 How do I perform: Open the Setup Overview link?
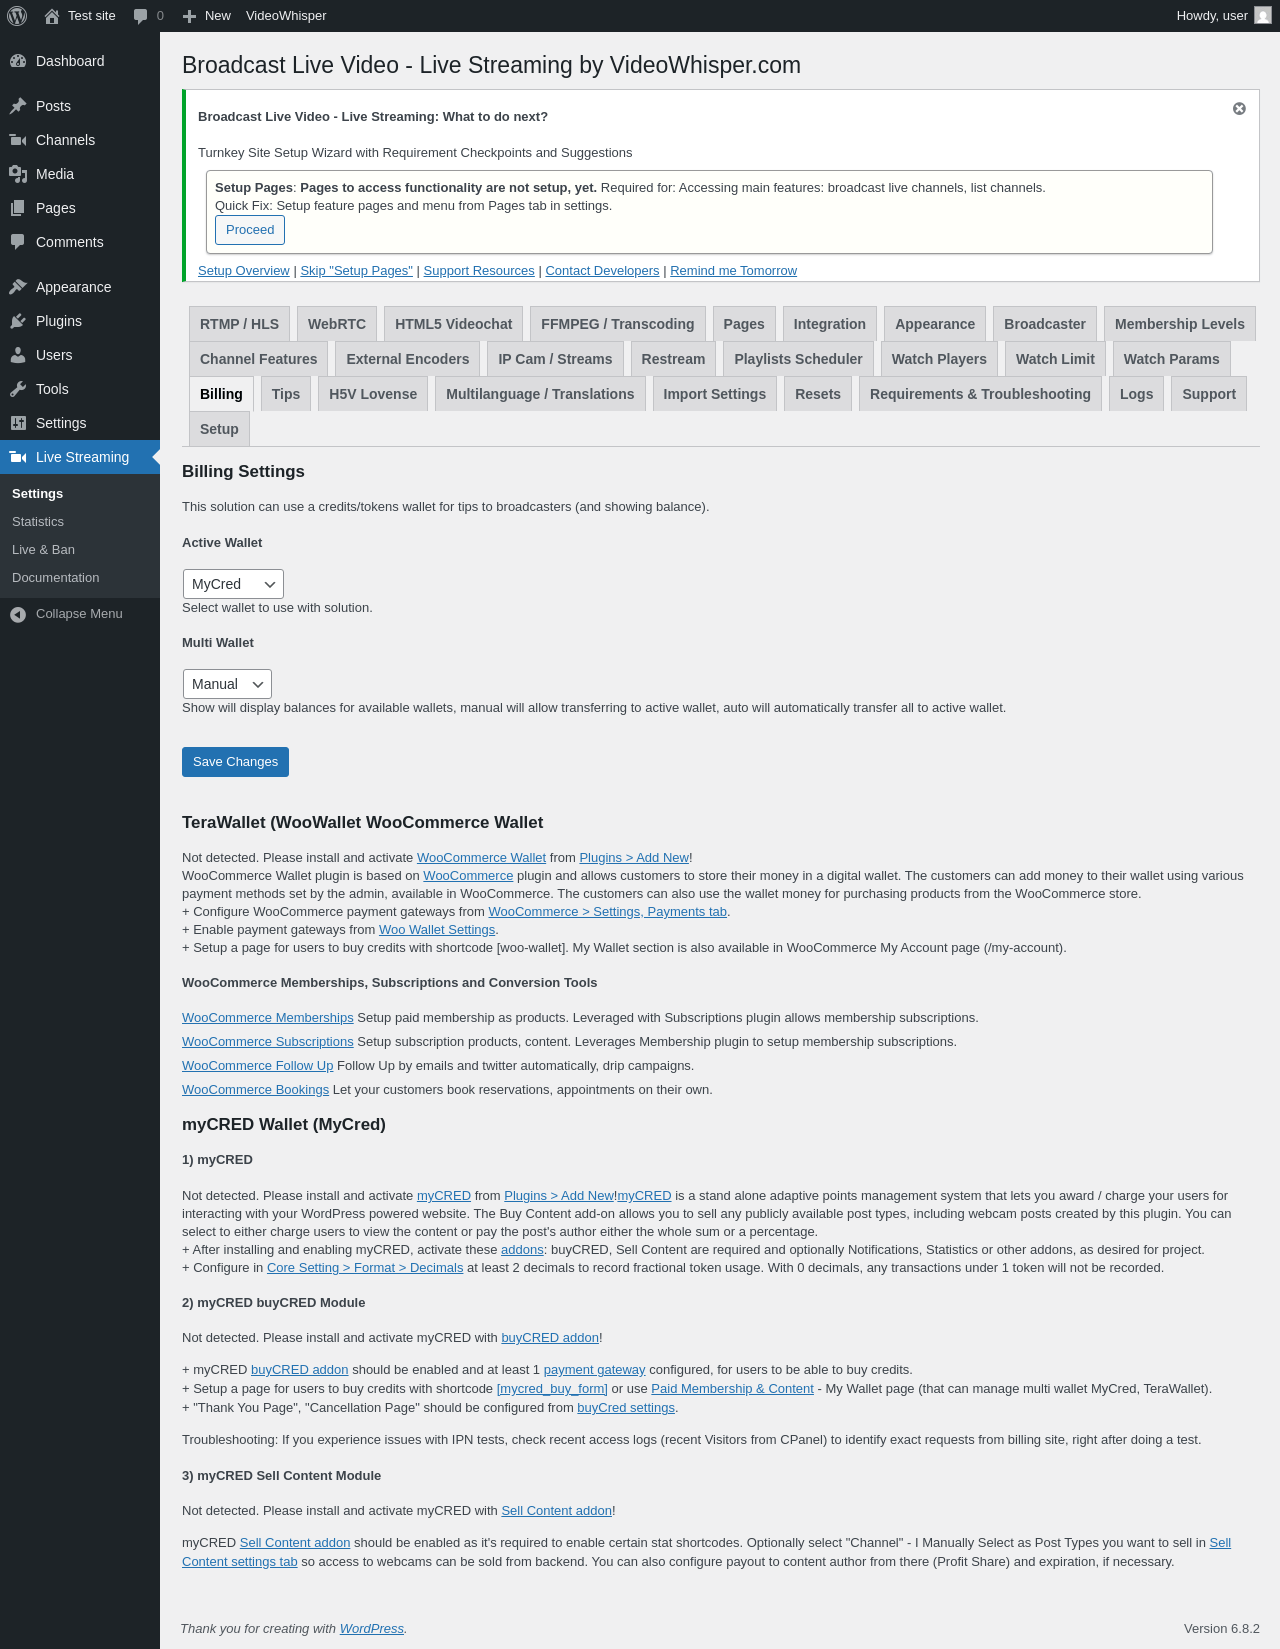(244, 271)
